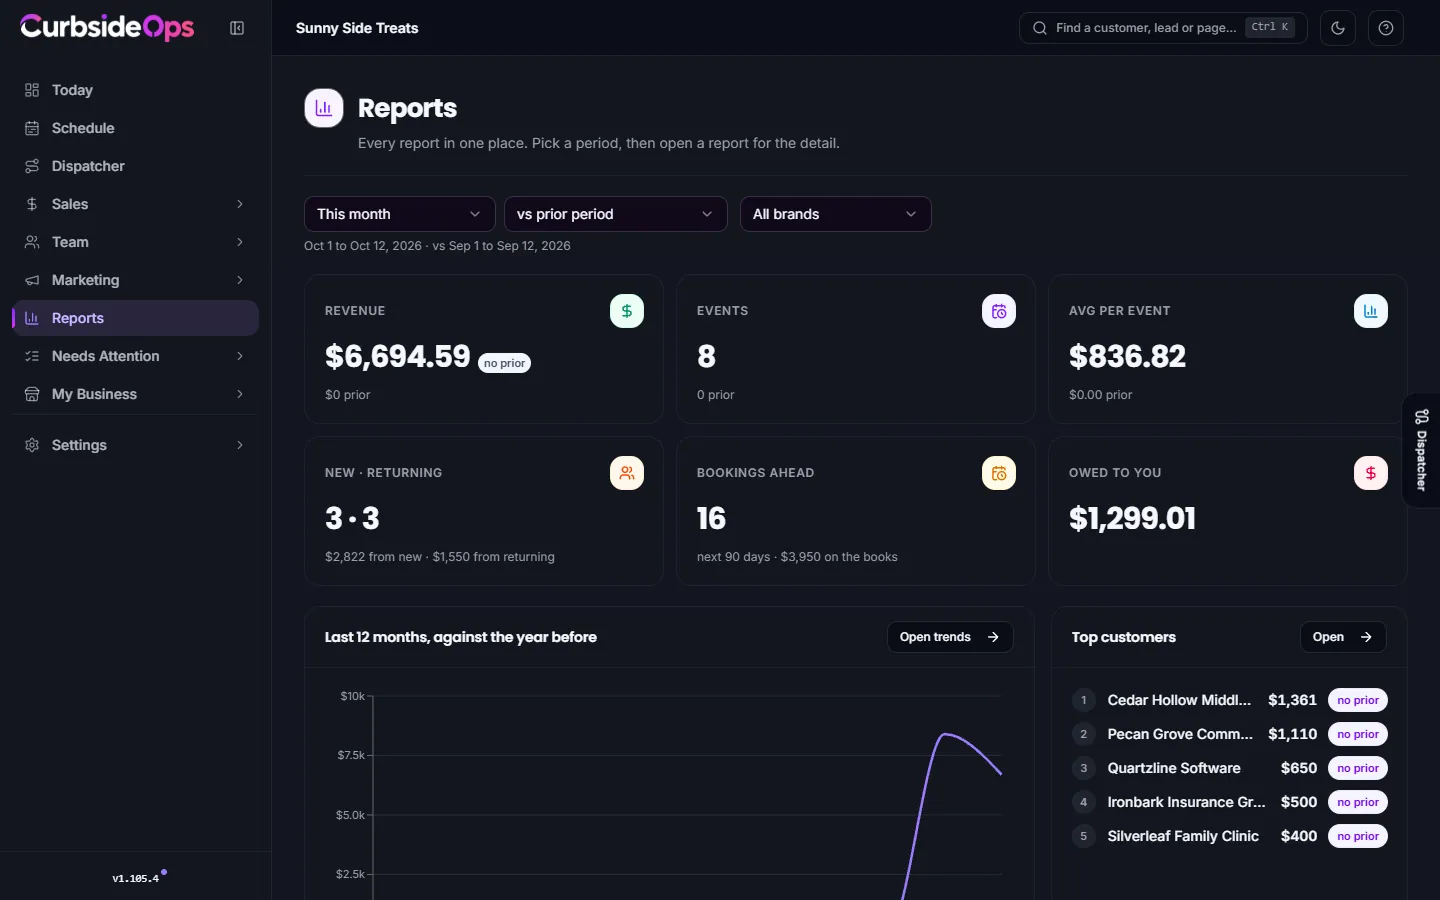Open Dispatcher in the sidebar

click(135, 166)
